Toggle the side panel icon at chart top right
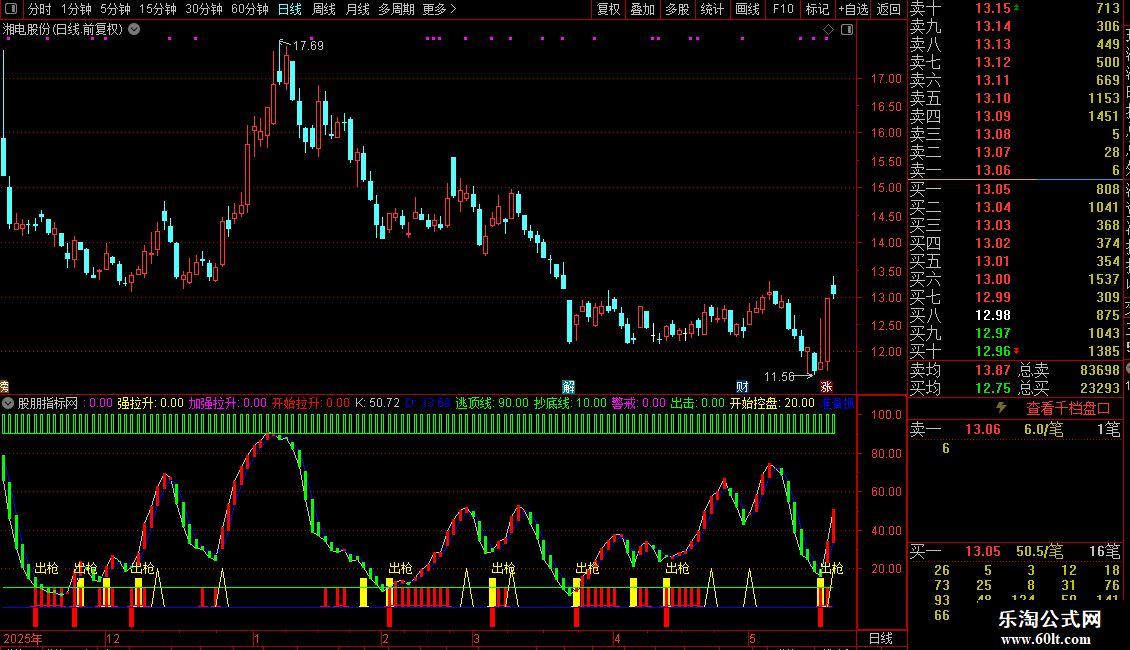Image resolution: width=1130 pixels, height=650 pixels. coord(847,30)
